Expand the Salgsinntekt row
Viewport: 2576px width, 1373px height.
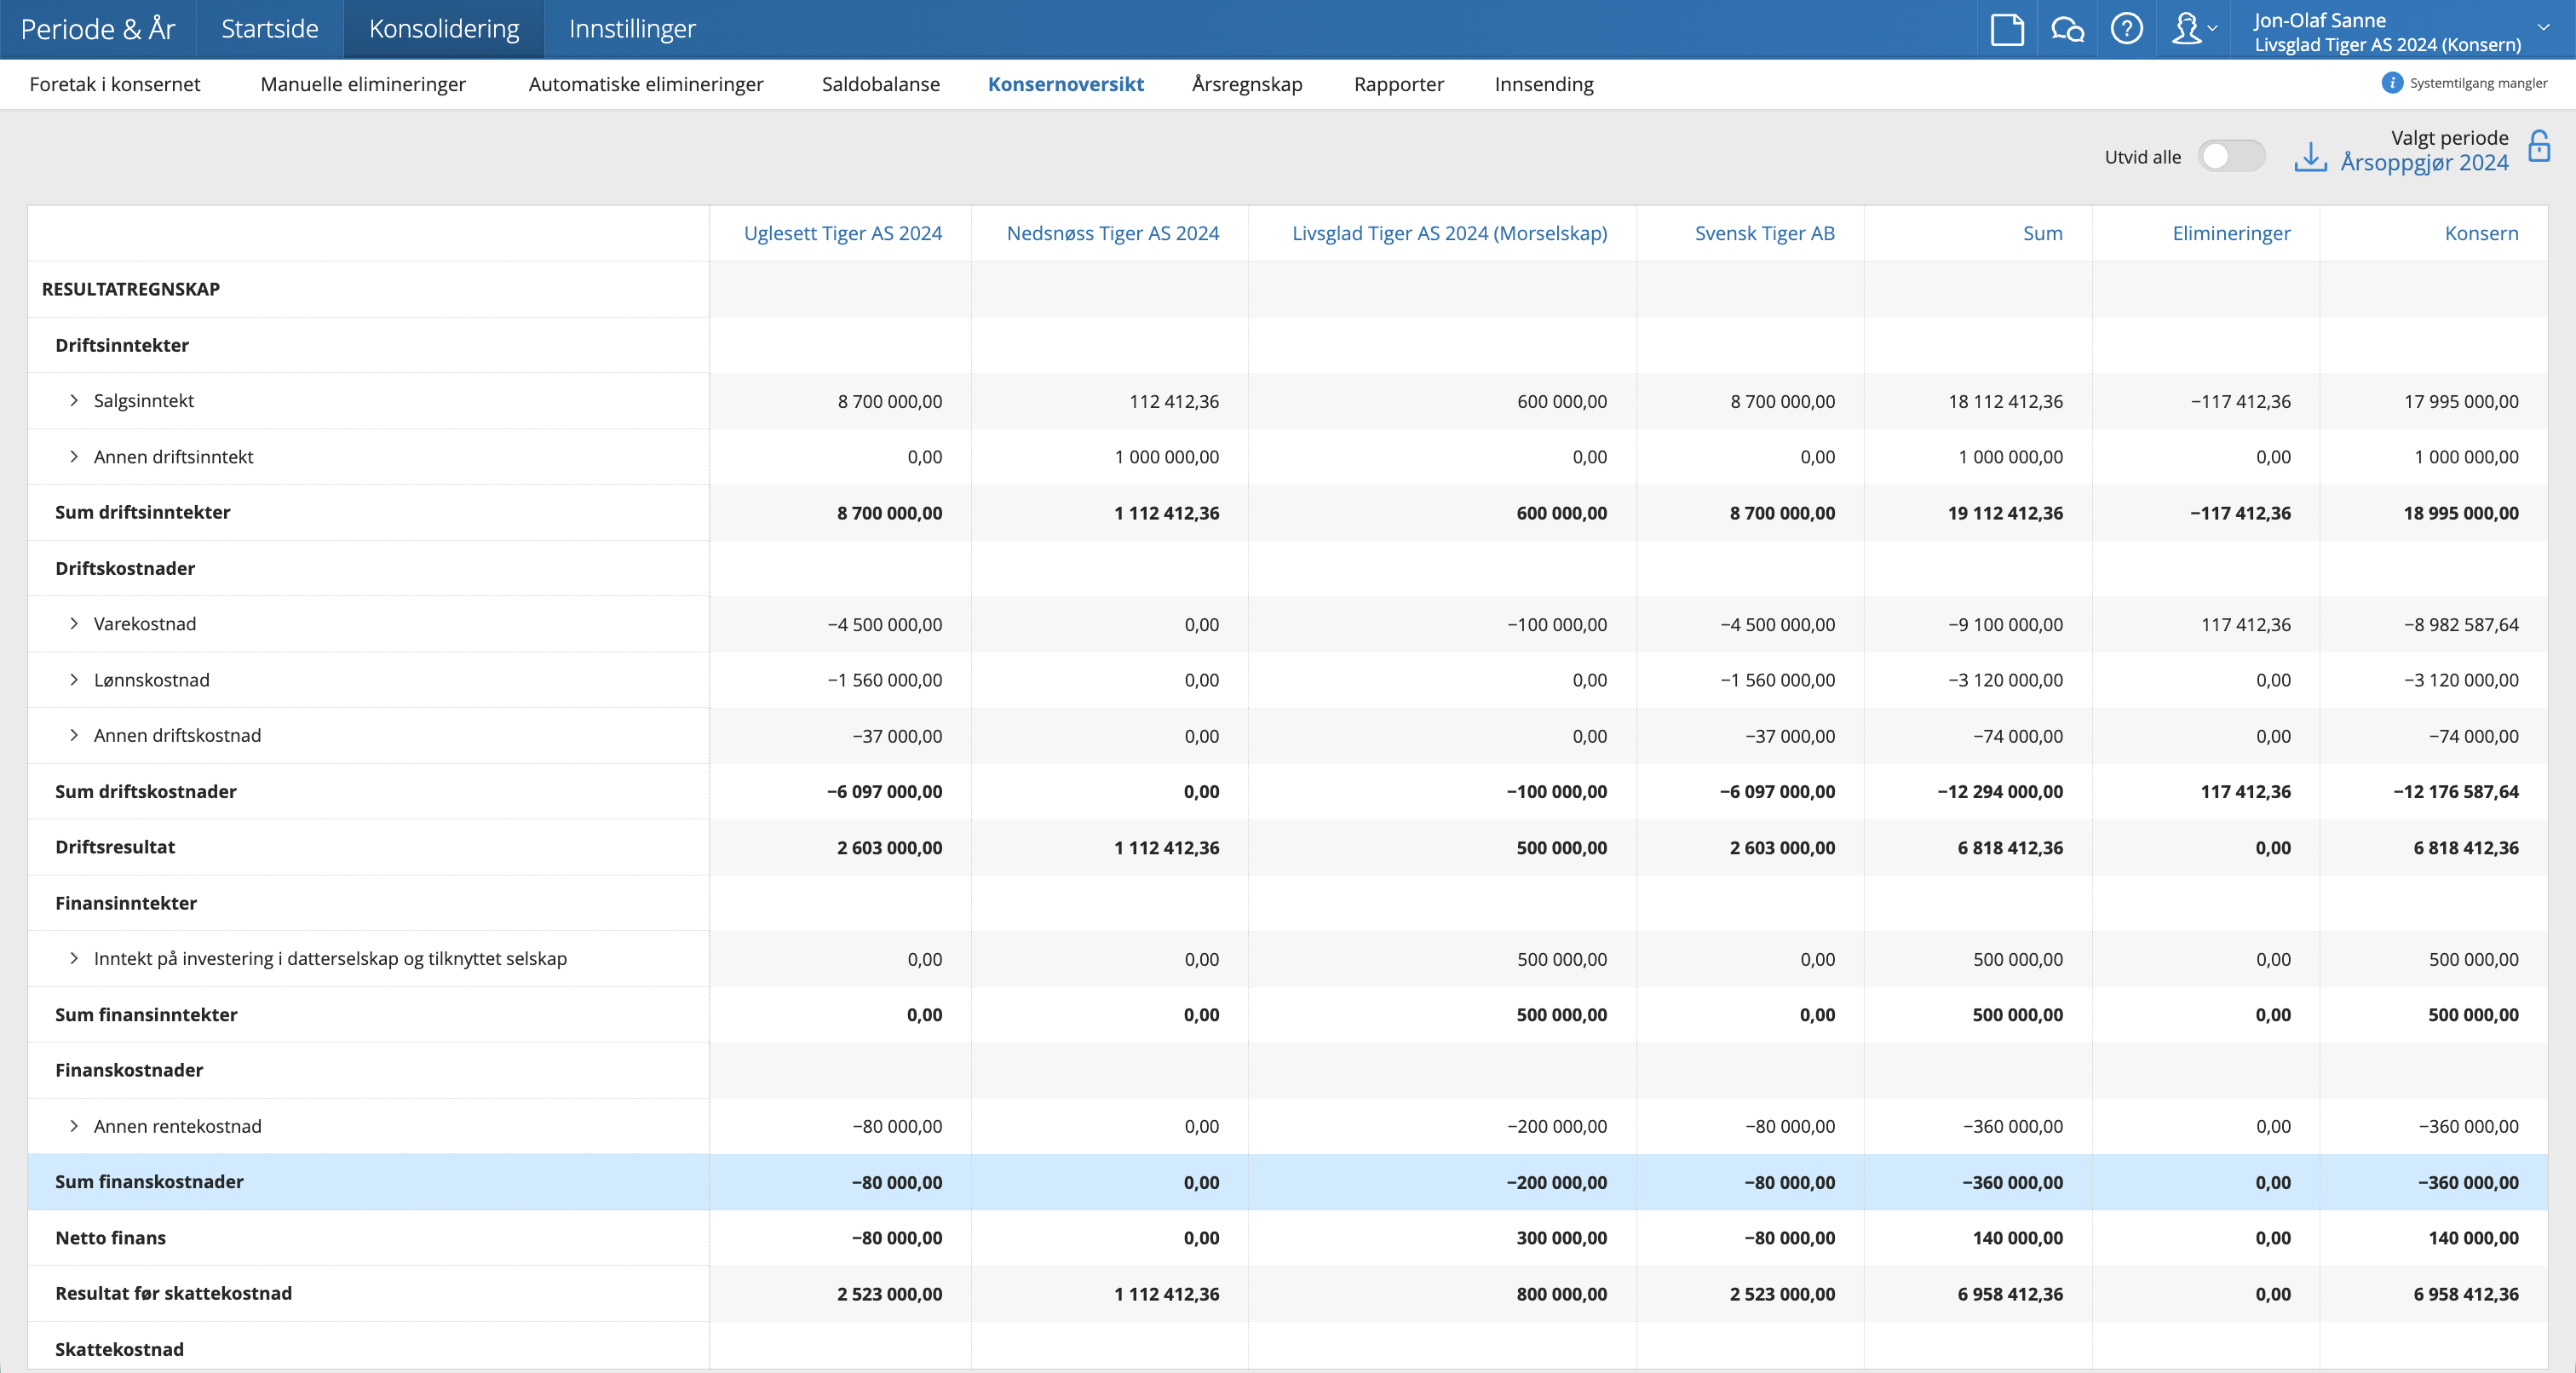[74, 400]
